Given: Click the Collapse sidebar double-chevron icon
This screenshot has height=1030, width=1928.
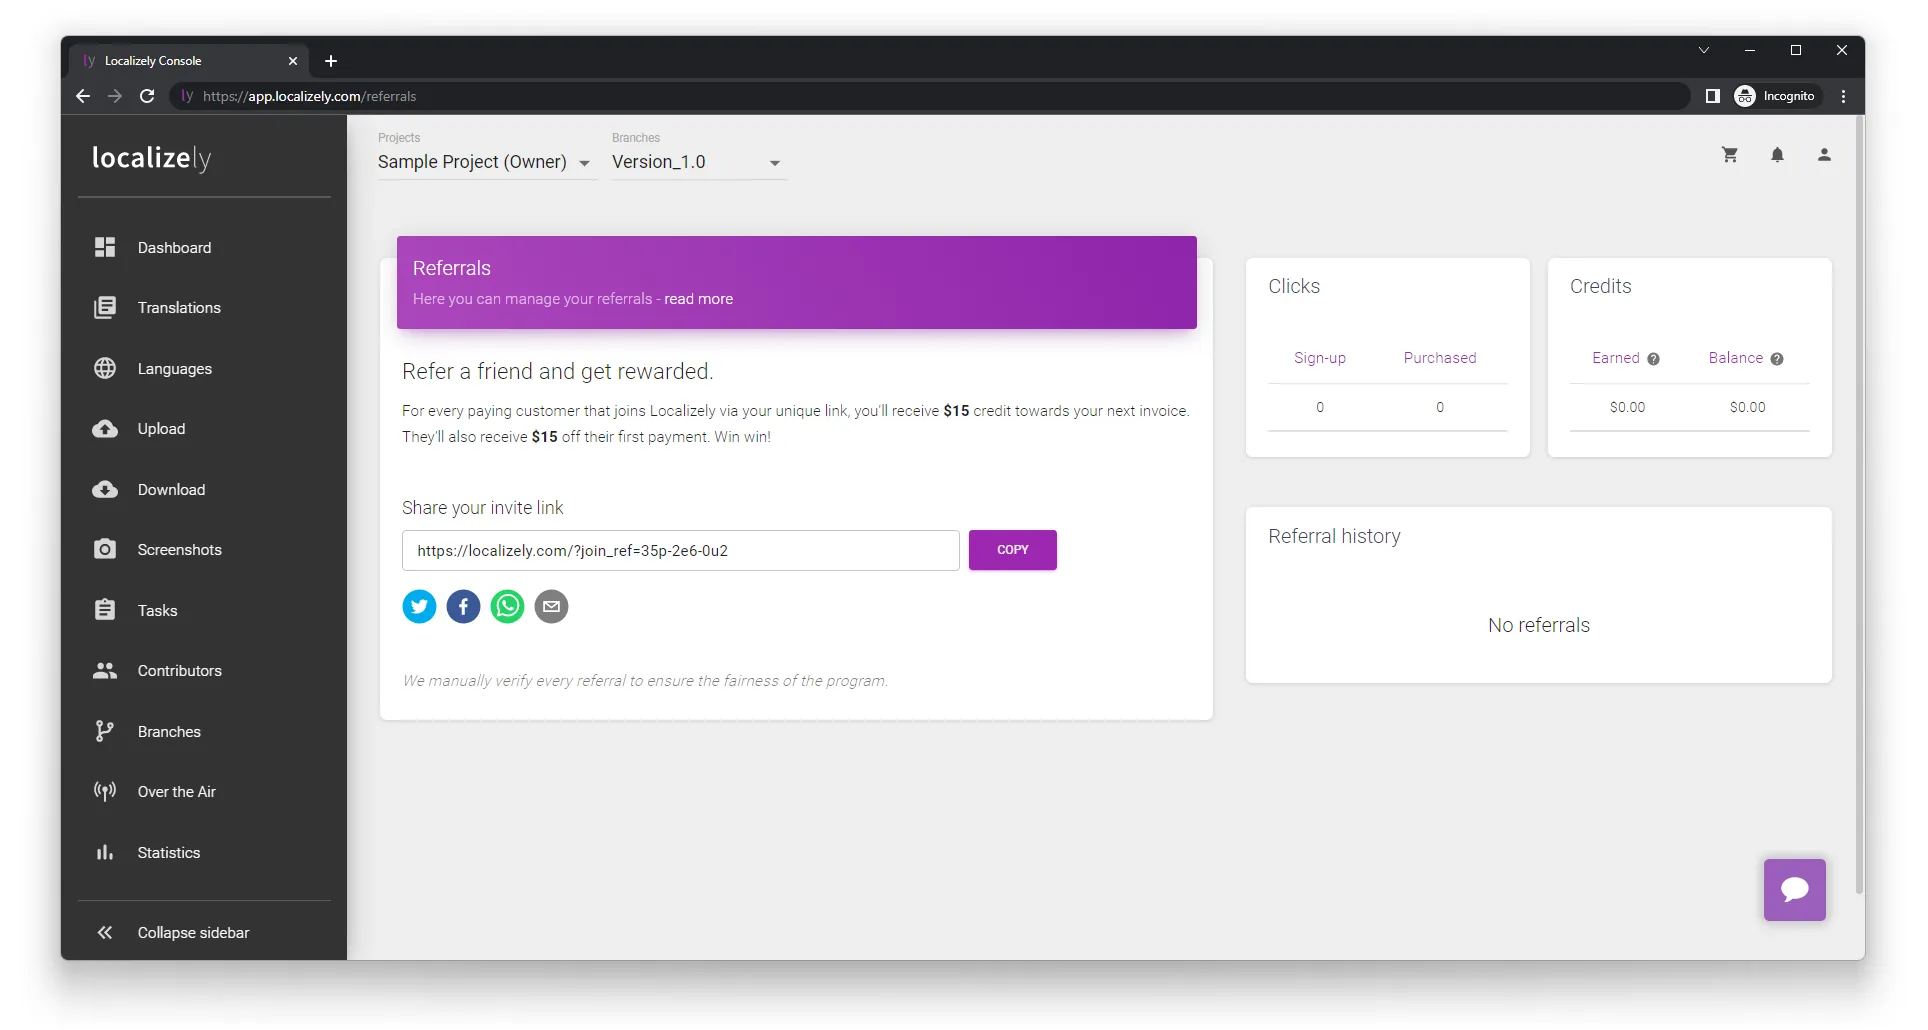Looking at the screenshot, I should point(105,932).
